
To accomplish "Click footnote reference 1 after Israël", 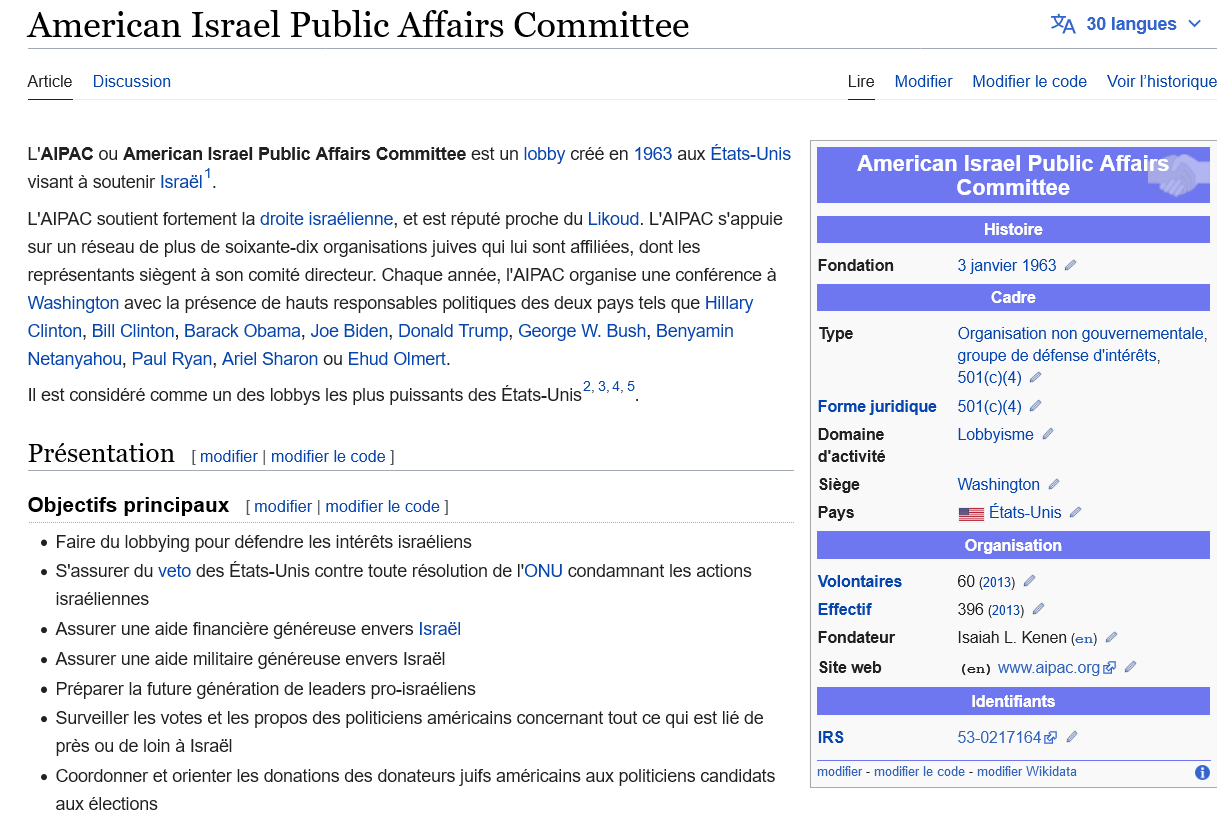I will coord(208,176).
